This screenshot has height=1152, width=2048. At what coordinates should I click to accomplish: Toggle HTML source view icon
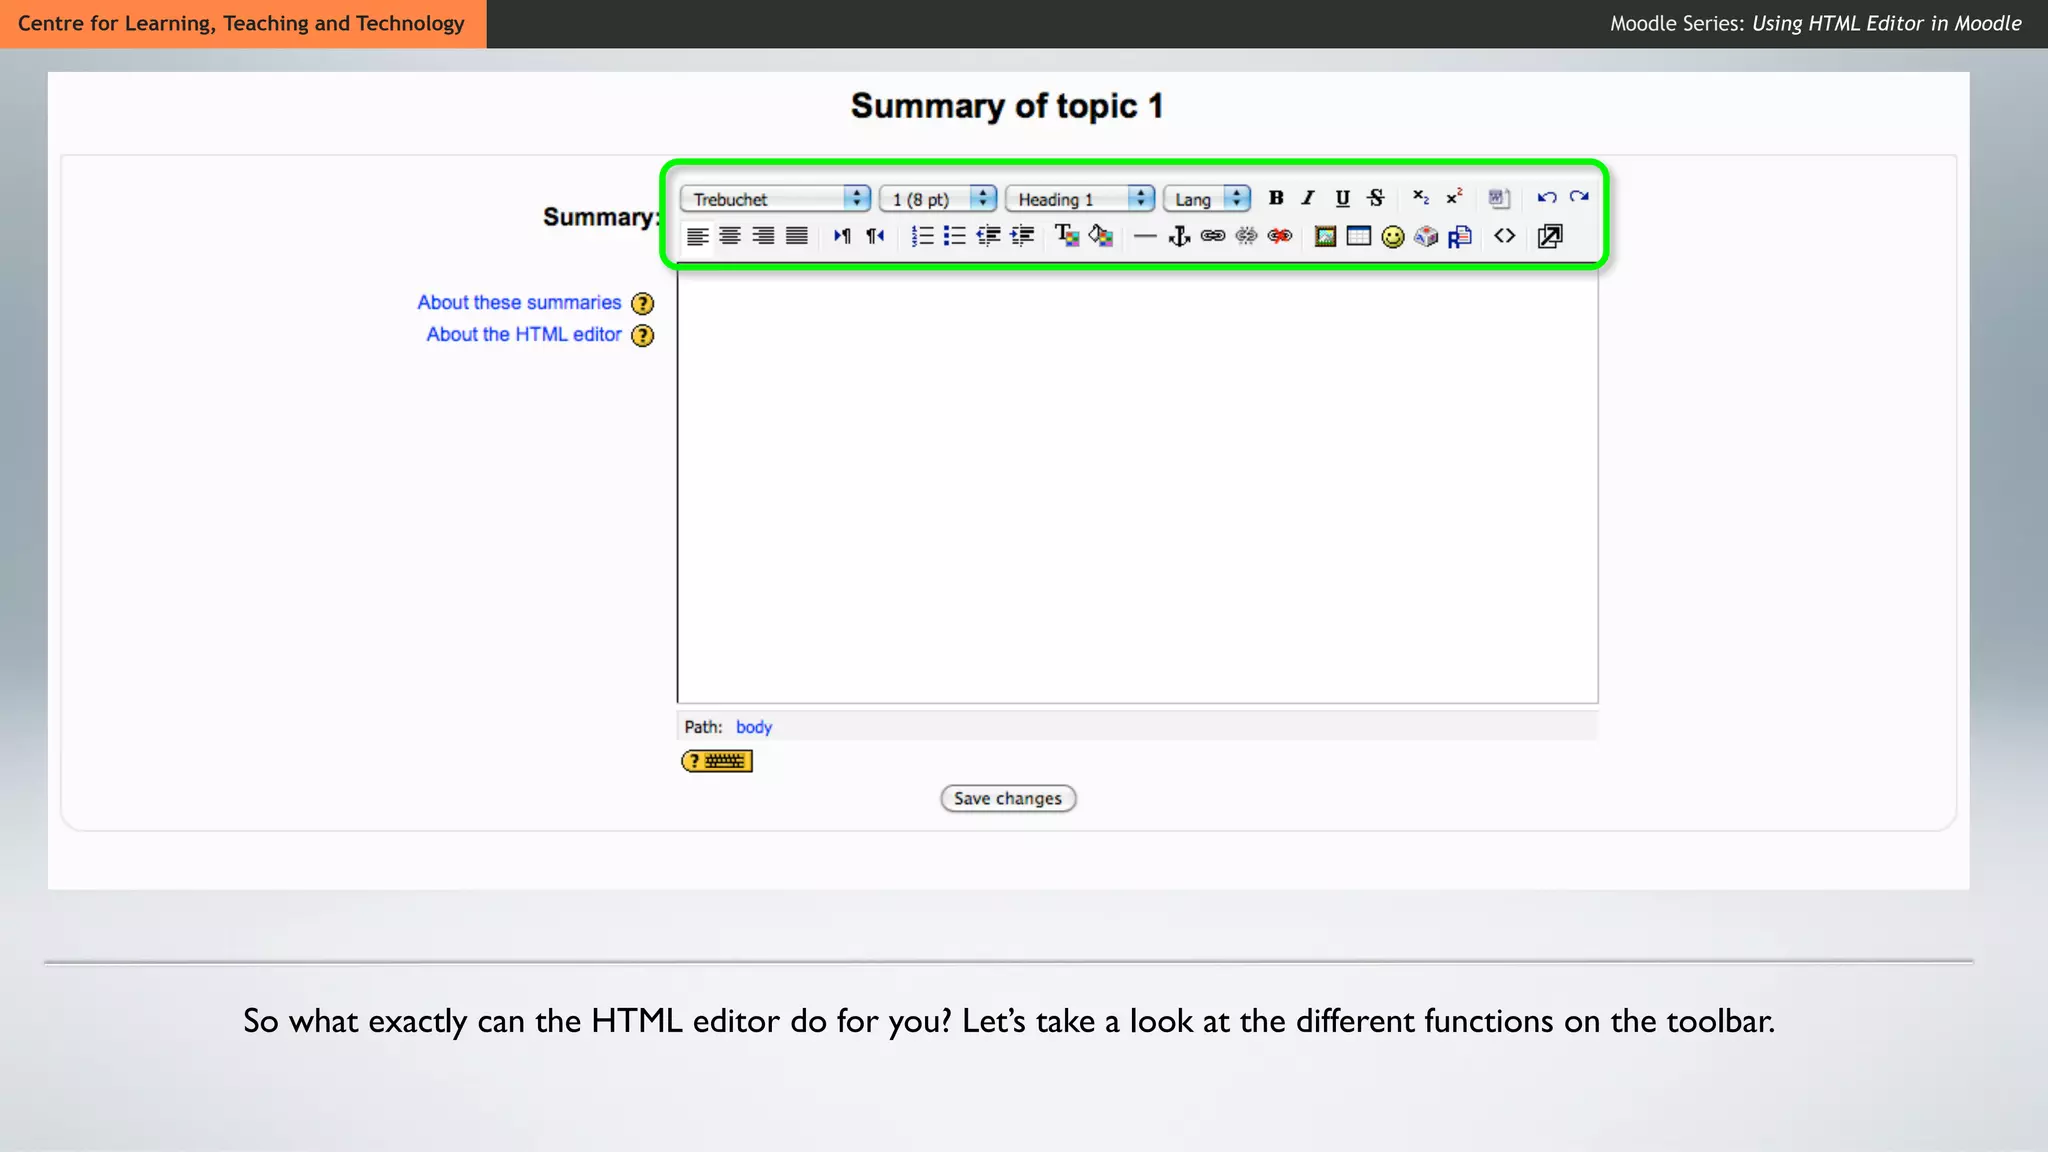[x=1504, y=236]
